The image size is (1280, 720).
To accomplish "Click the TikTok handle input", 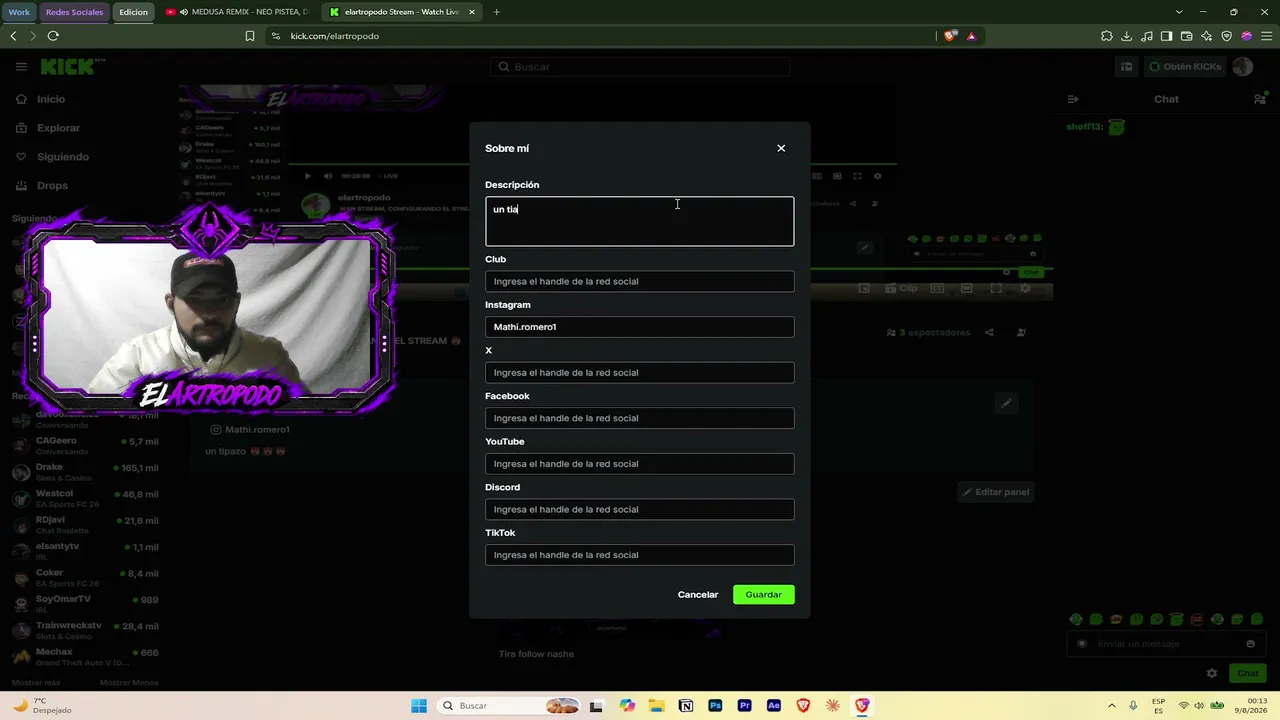I will 640,555.
